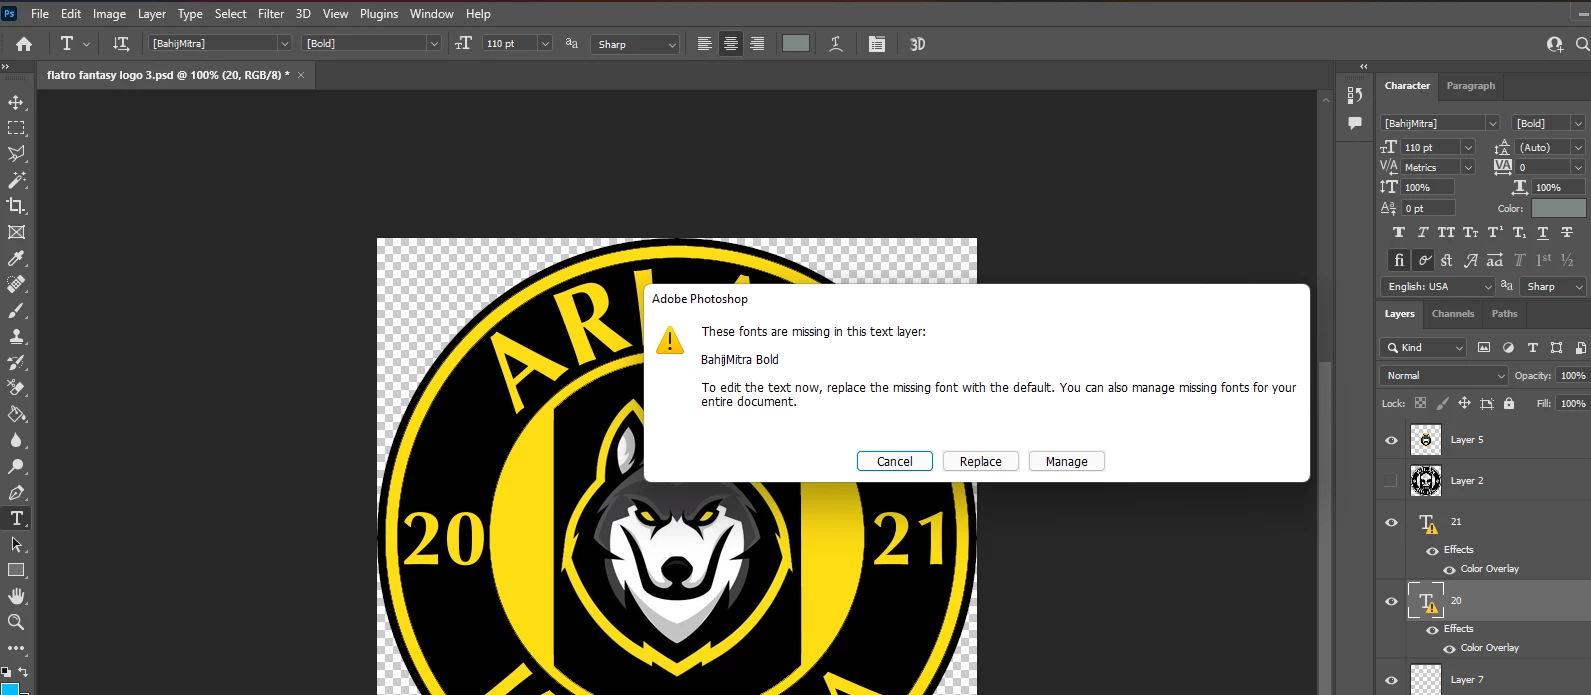Right align text in options bar
This screenshot has width=1591, height=695.
[x=757, y=44]
